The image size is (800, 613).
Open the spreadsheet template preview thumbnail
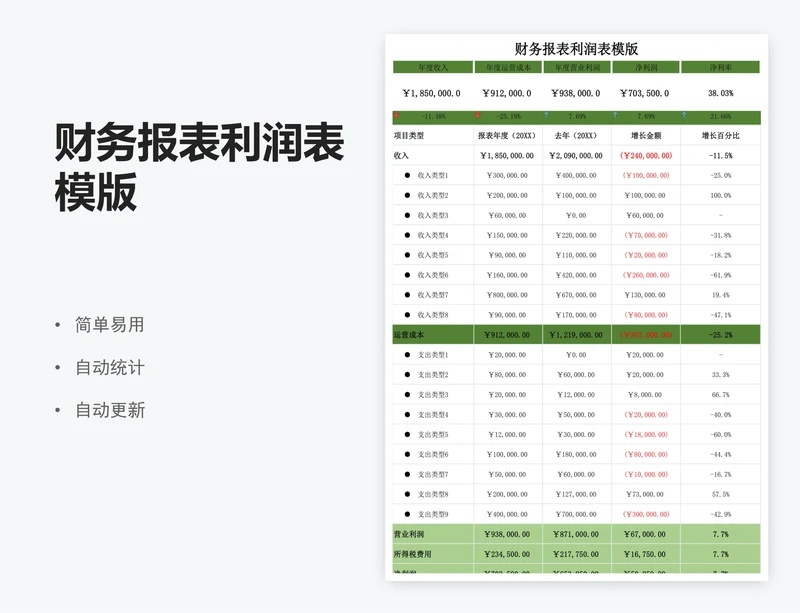[577, 307]
